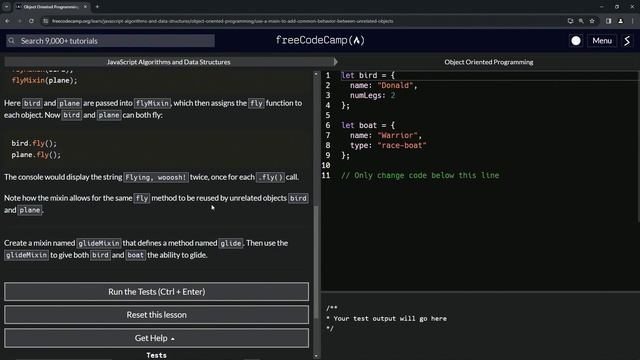Minimize the browser window
The width and height of the screenshot is (640, 360).
602,7
